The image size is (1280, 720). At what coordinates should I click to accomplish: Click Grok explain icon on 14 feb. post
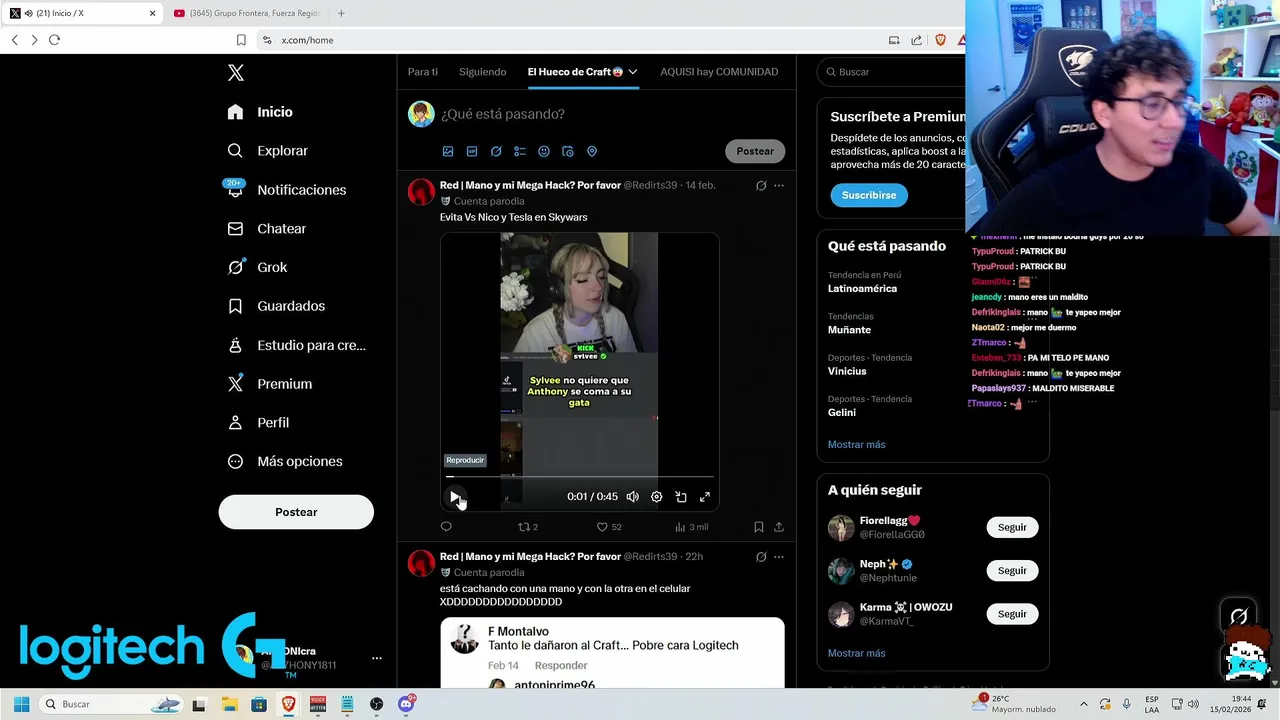pyautogui.click(x=761, y=185)
